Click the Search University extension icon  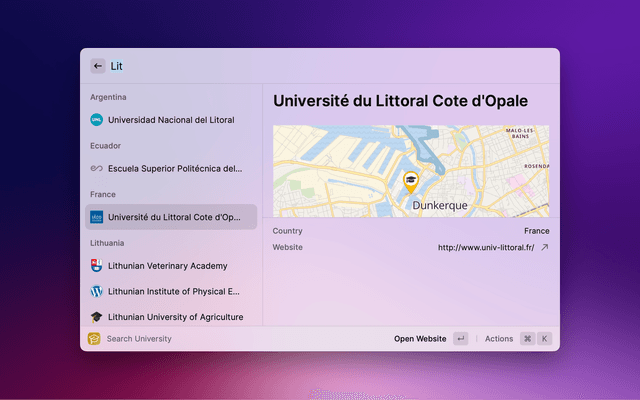94,339
